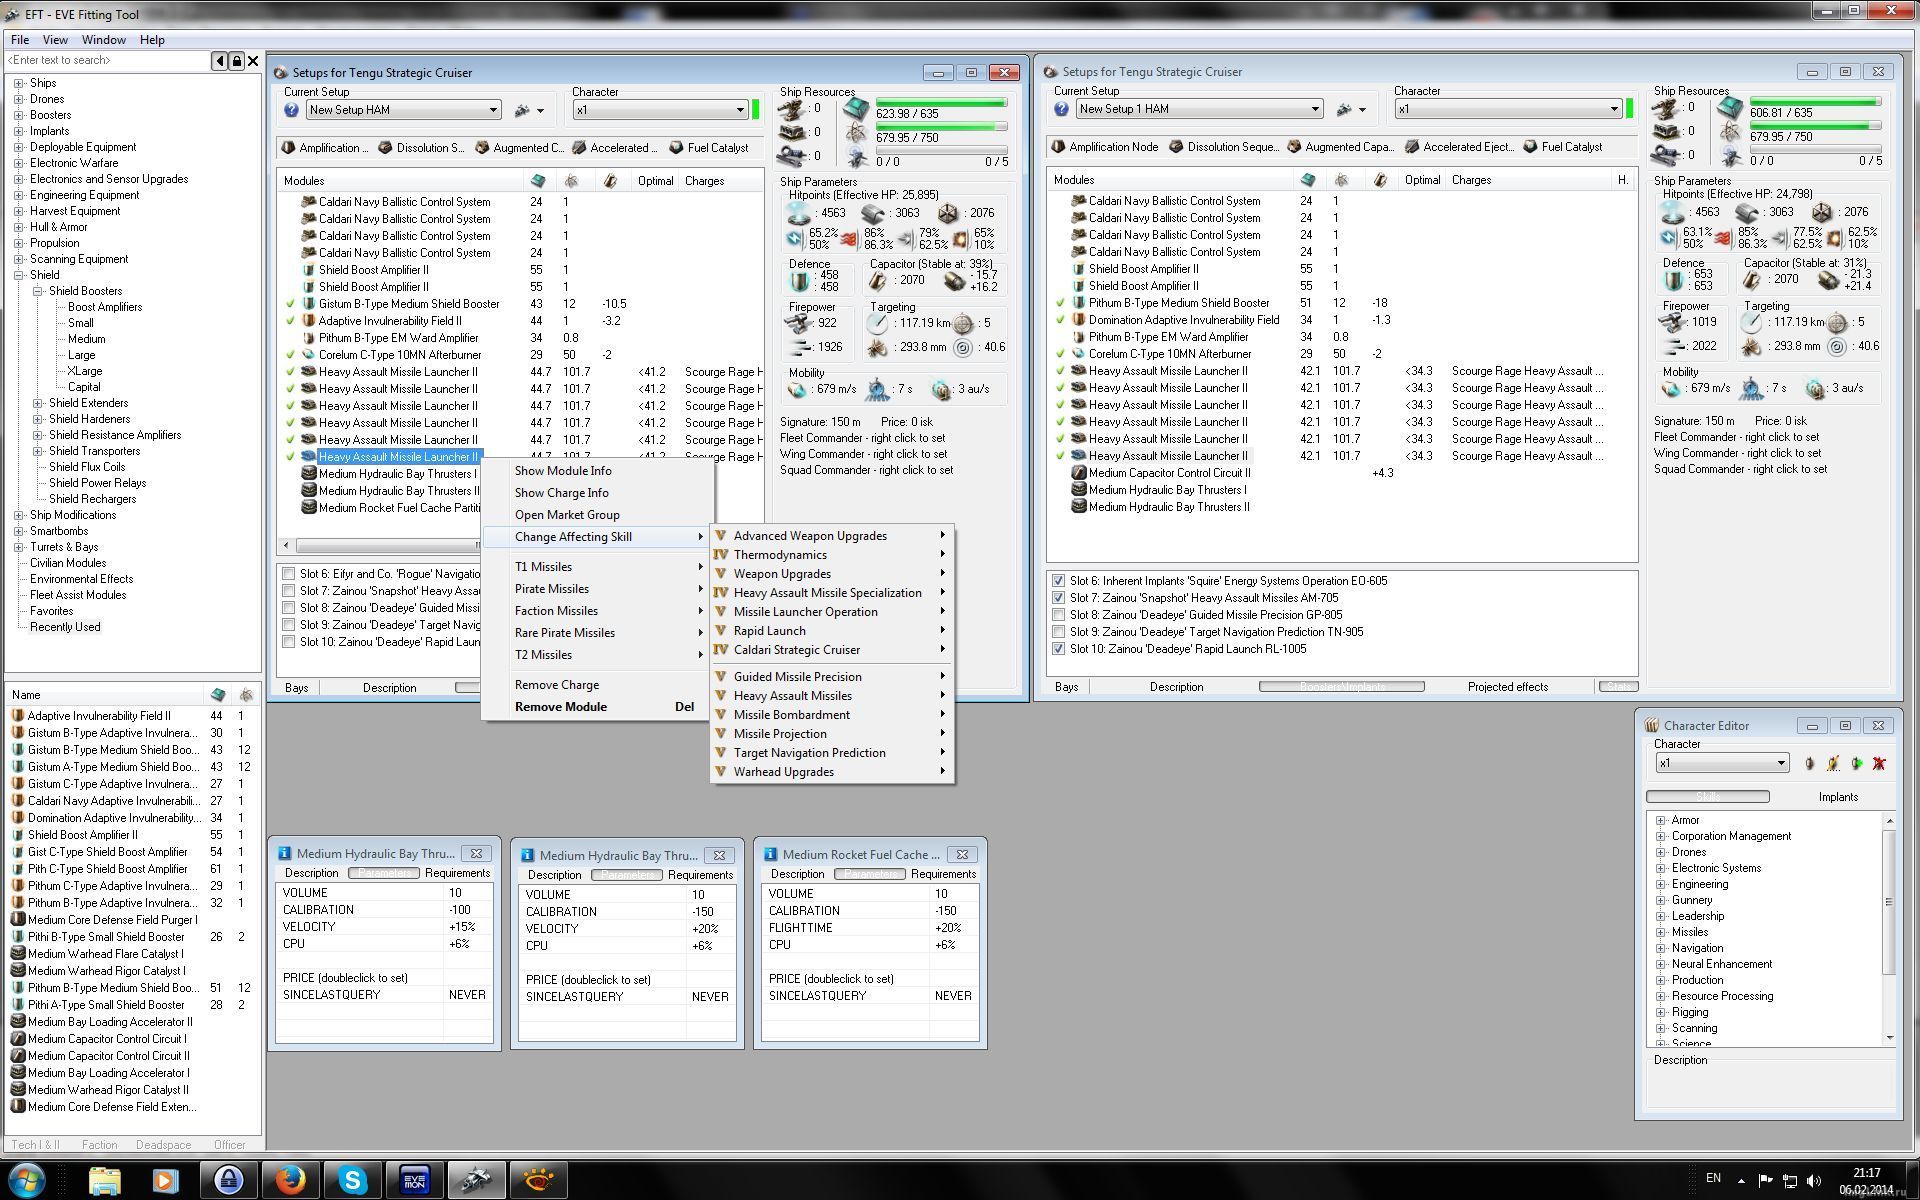Uncheck Slot 6 Inherent Implants 'Squire' checkbox
The width and height of the screenshot is (1920, 1200).
[x=1058, y=581]
